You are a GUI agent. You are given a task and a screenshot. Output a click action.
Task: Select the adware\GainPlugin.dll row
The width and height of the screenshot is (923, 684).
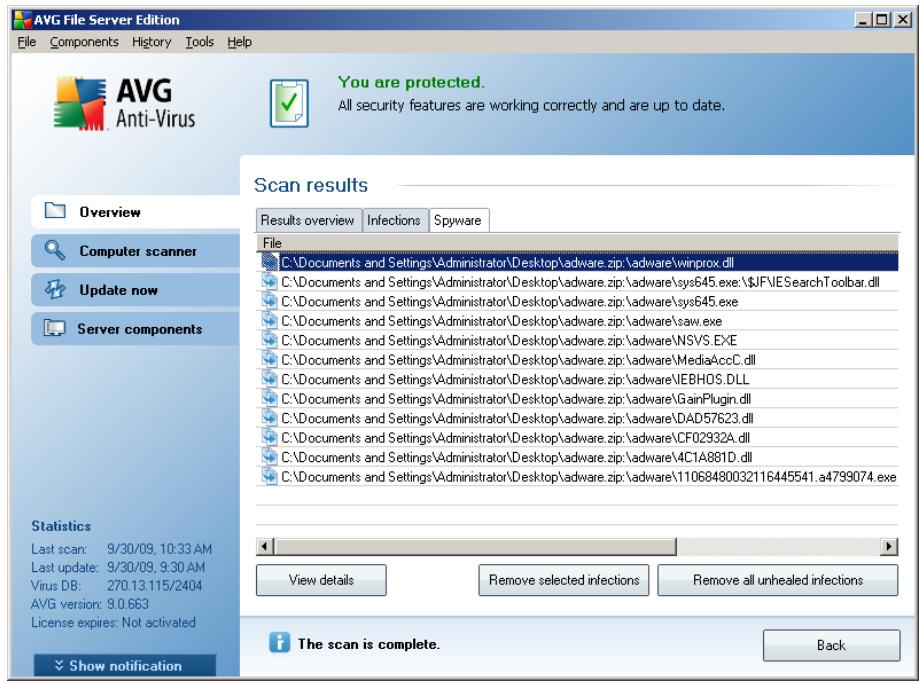point(577,398)
